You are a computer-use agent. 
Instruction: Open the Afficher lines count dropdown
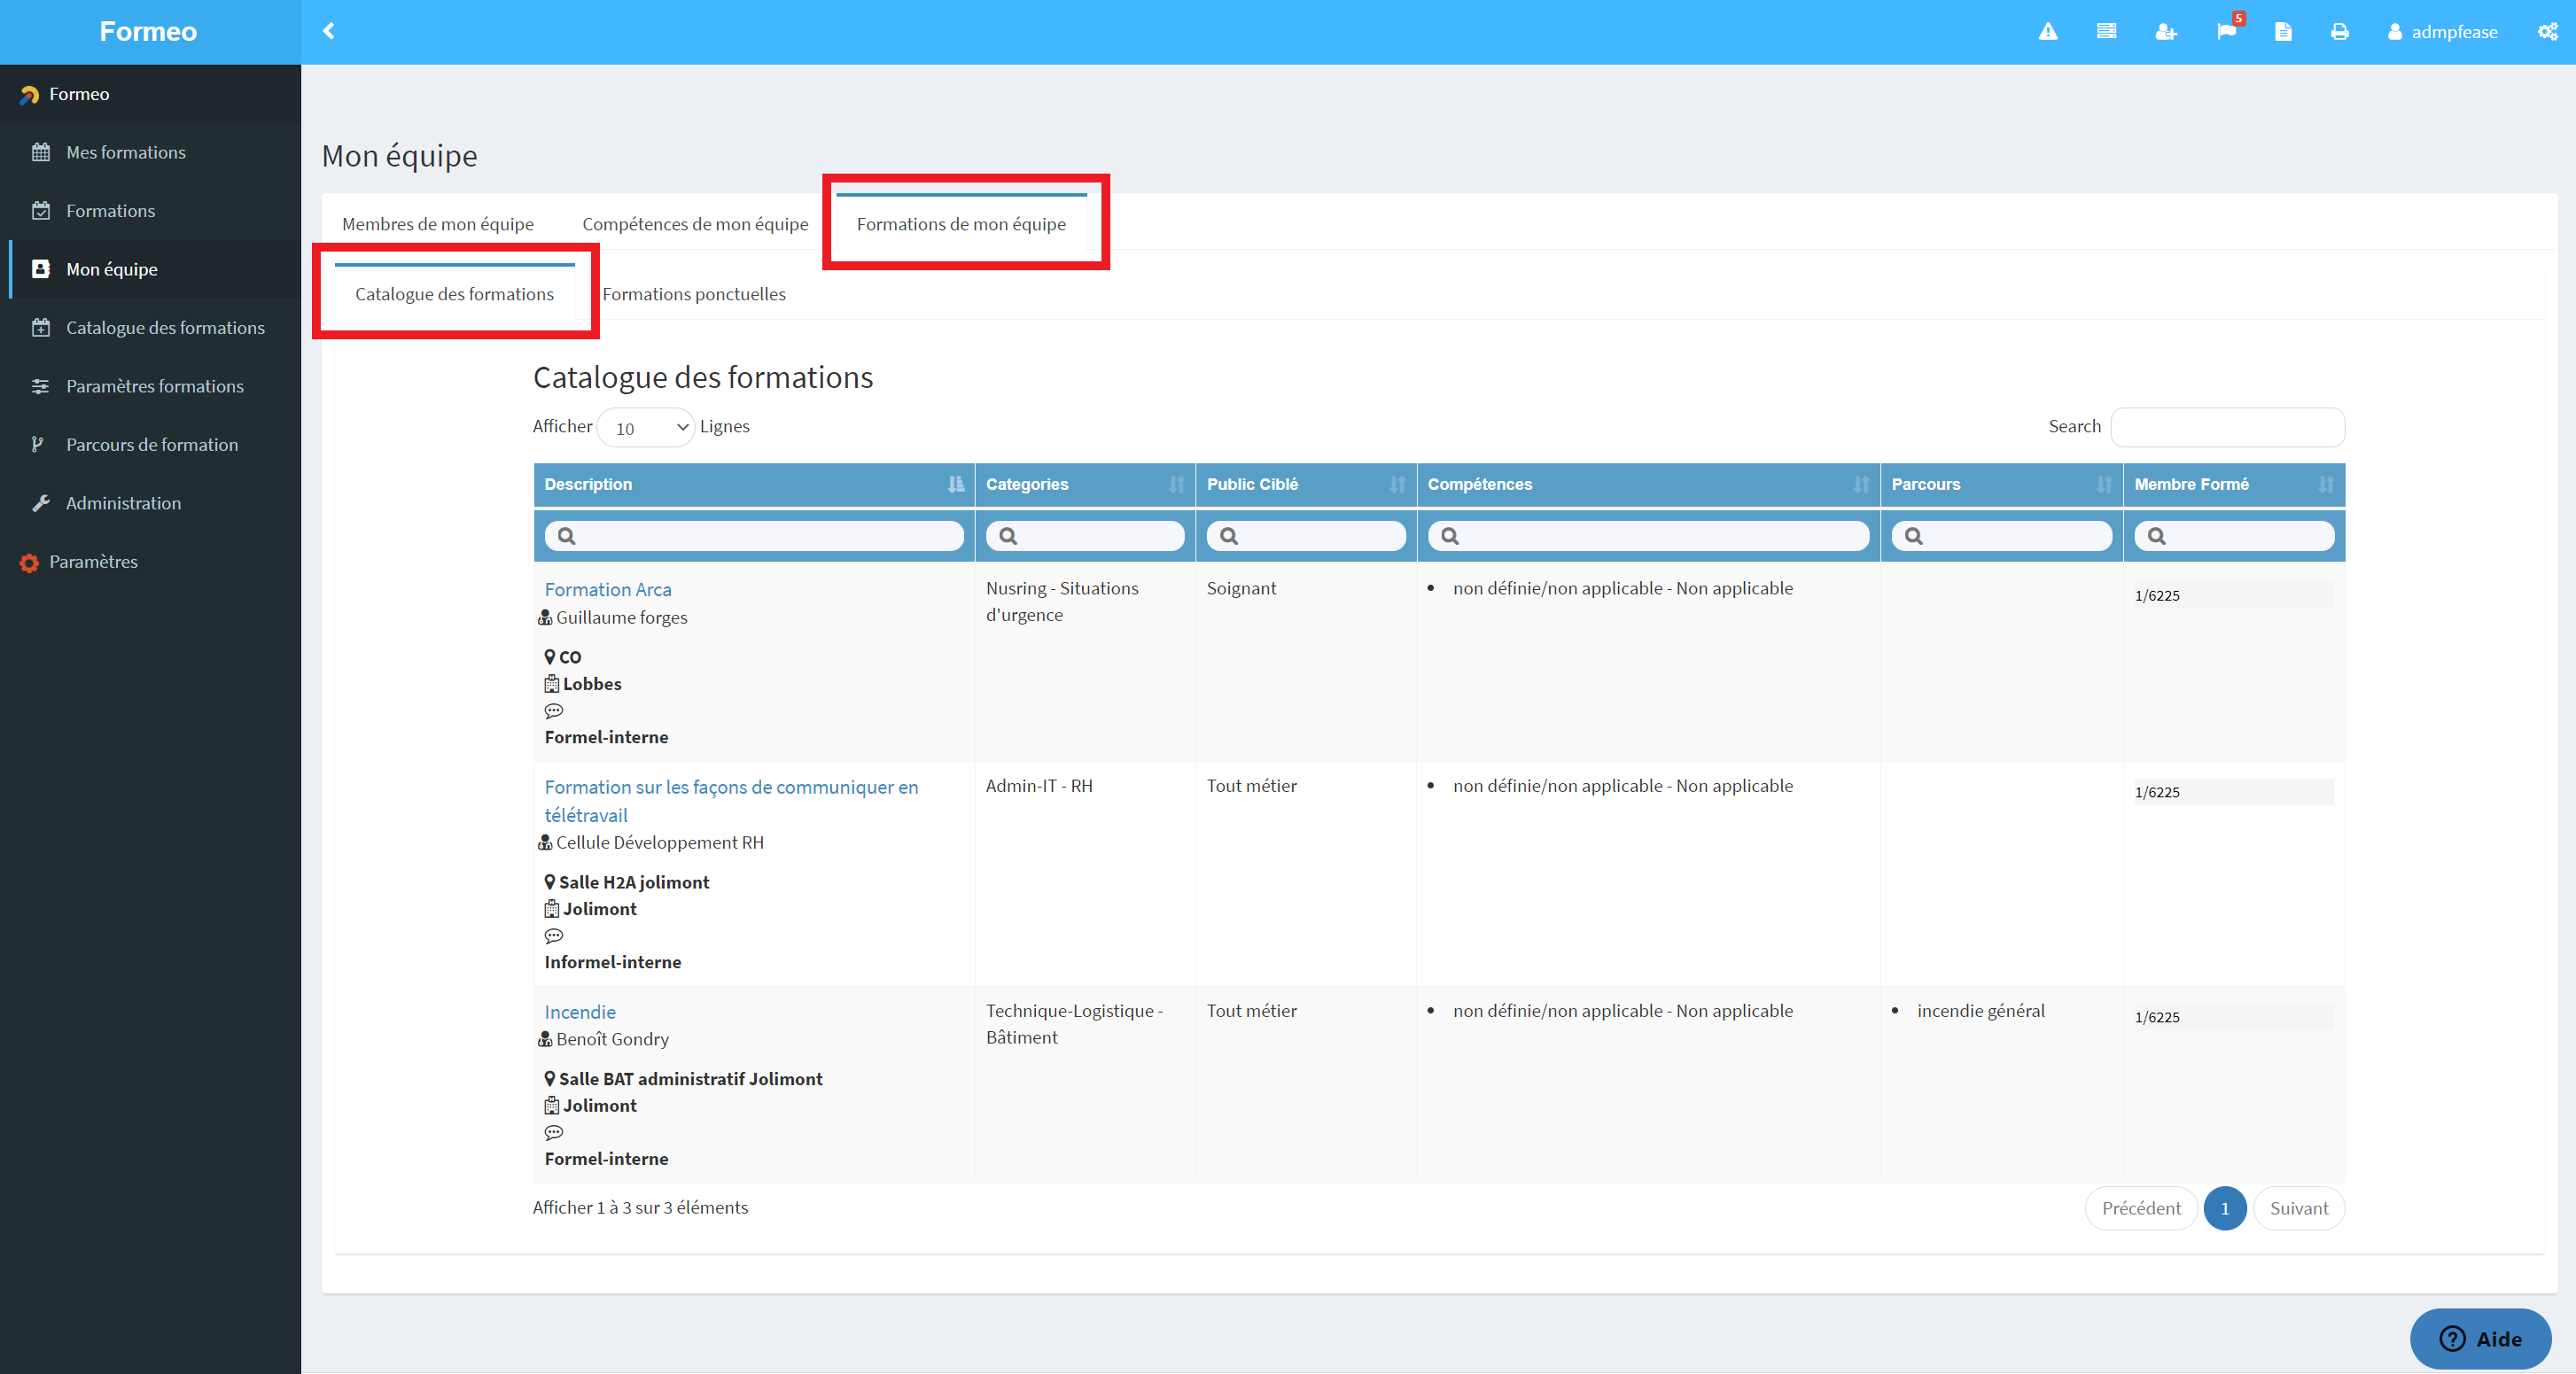pos(646,427)
